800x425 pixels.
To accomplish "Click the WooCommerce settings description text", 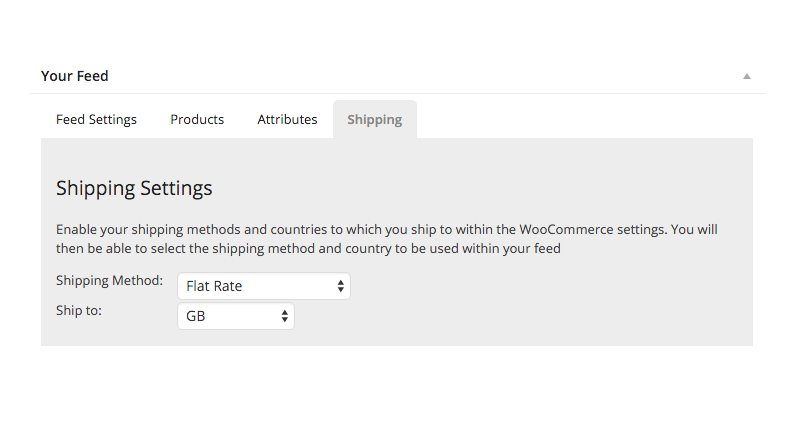I will (386, 229).
